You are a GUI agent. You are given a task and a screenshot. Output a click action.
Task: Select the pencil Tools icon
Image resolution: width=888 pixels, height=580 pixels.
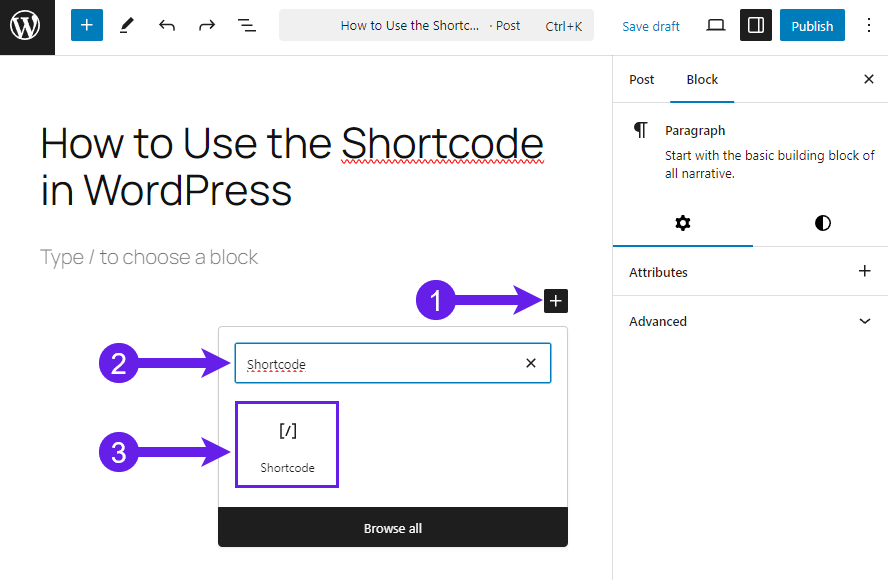[127, 25]
